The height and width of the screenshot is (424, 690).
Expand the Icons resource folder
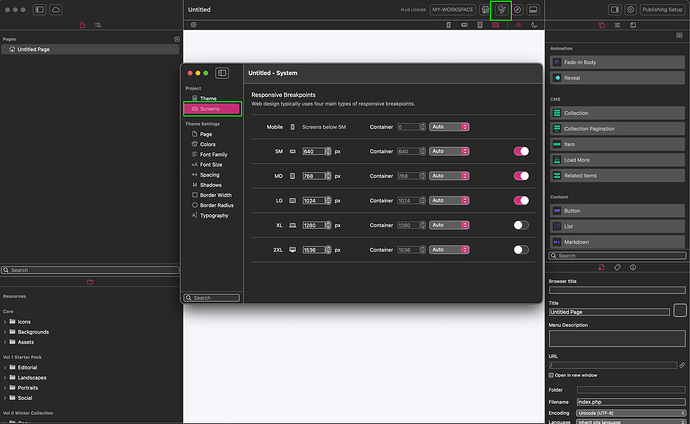click(5, 322)
